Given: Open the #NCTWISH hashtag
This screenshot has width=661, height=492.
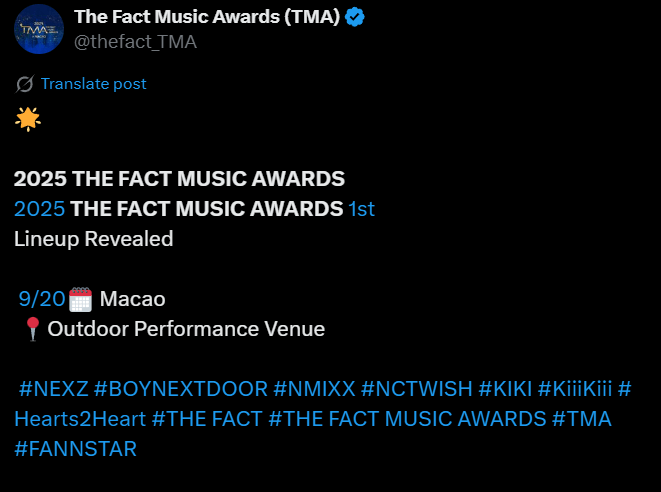Looking at the screenshot, I should tap(416, 389).
